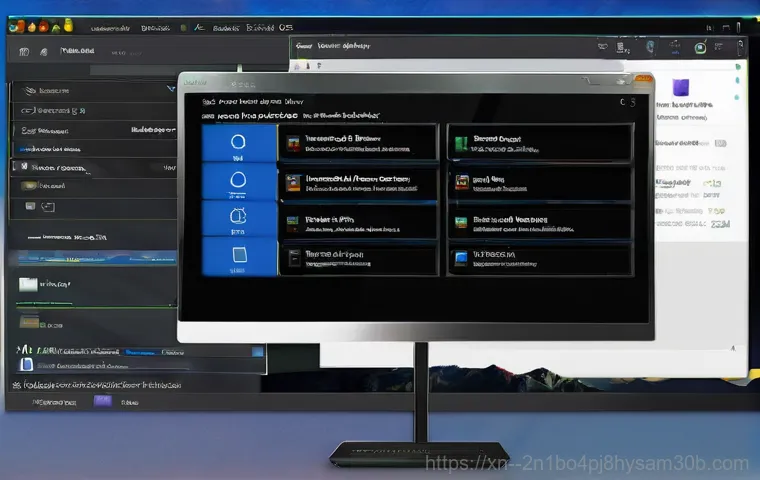Click the gear-like icon beside the dark window's status text
The width and height of the screenshot is (760, 480).
click(16, 385)
